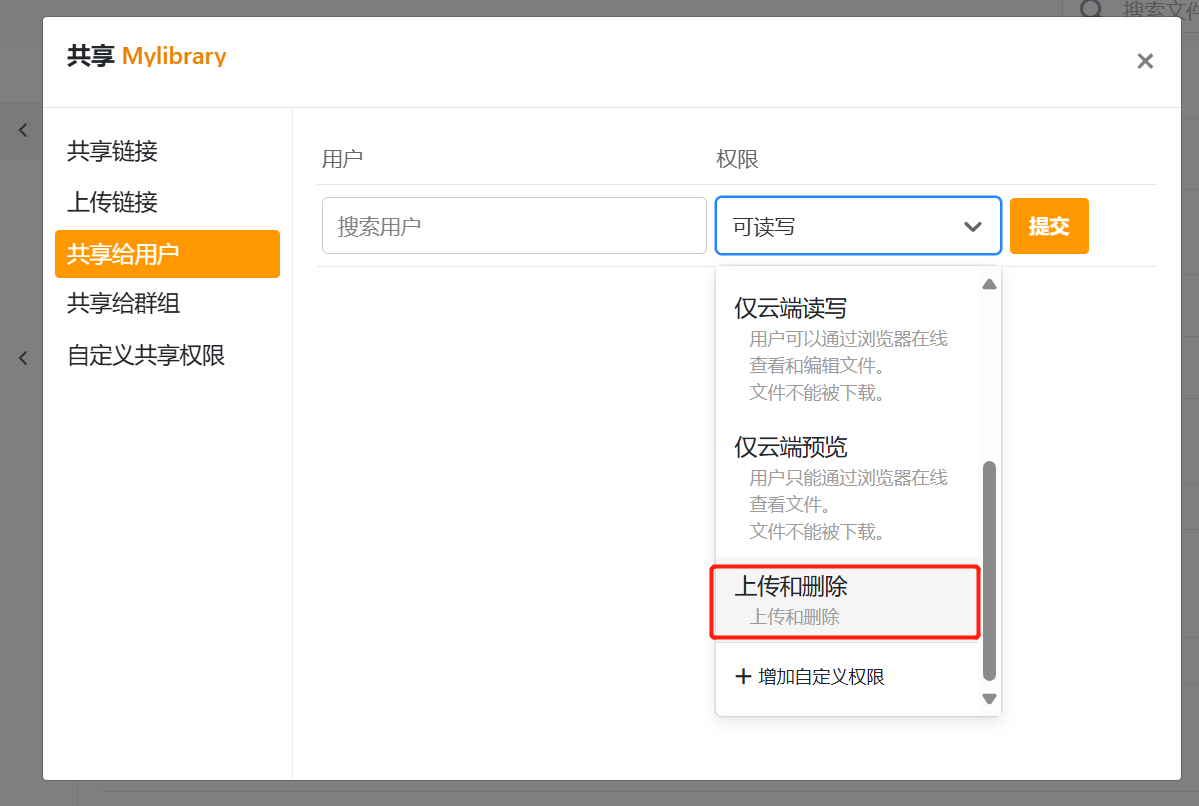Close the share Mylibrary dialog
This screenshot has width=1199, height=806.
click(1145, 61)
